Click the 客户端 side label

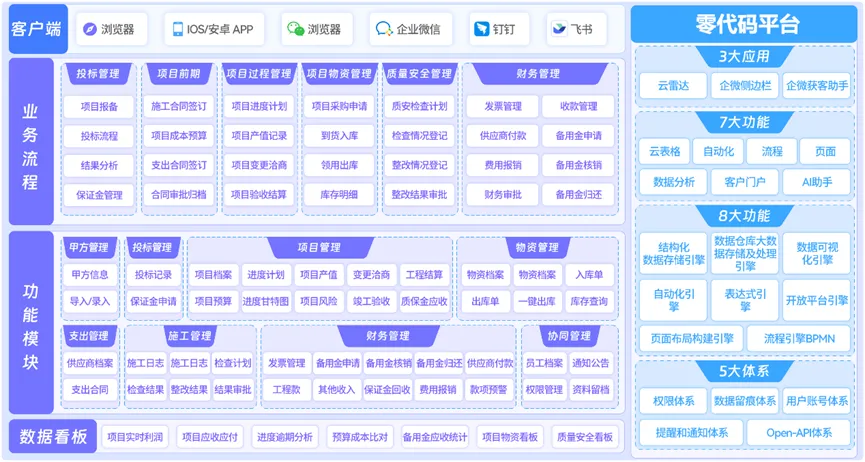(38, 29)
